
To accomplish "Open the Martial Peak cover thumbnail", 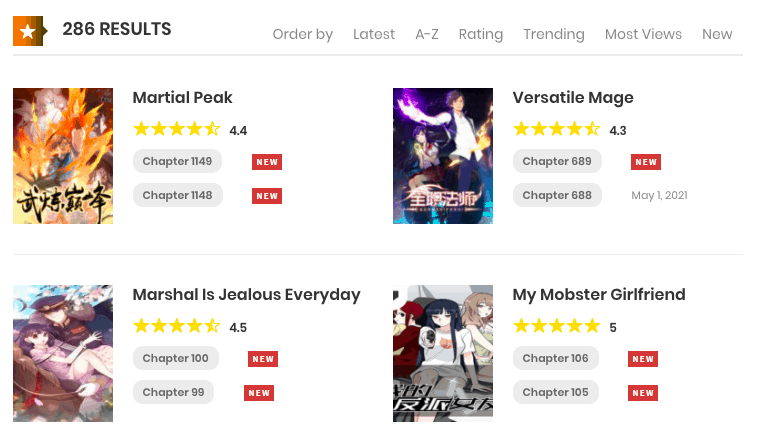I will click(63, 156).
